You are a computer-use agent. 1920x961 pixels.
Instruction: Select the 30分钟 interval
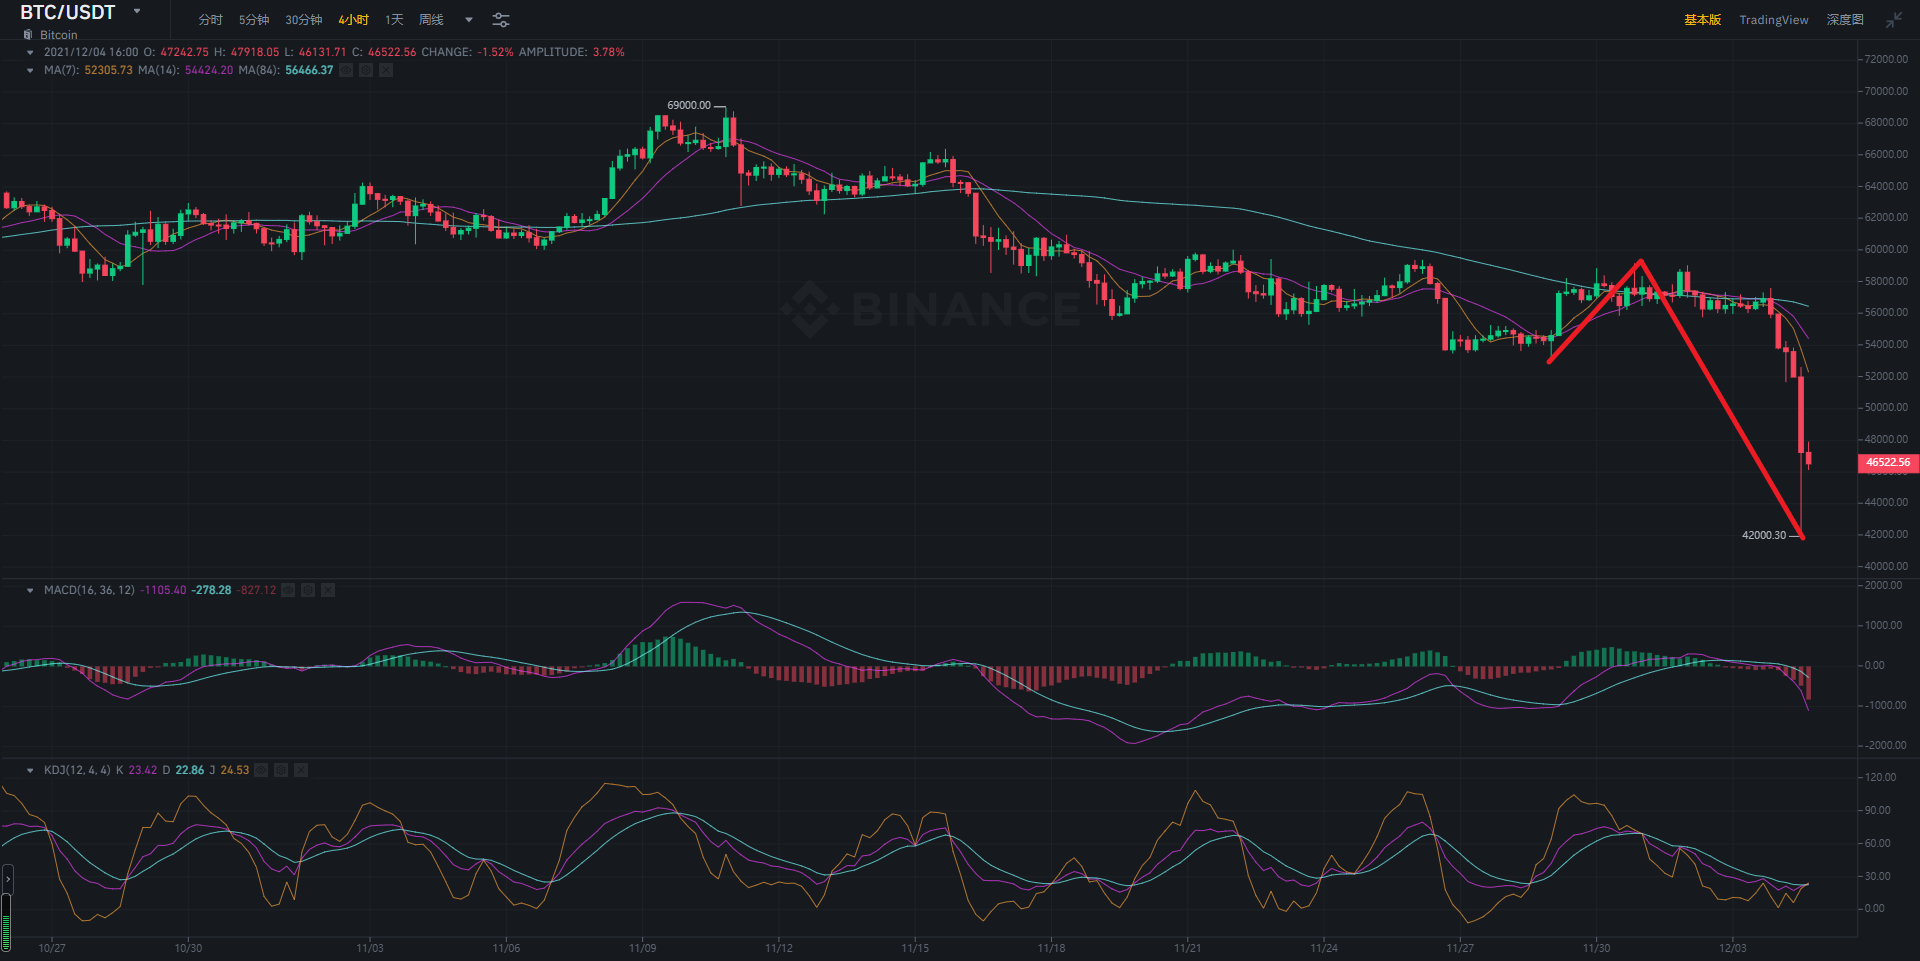pos(303,20)
